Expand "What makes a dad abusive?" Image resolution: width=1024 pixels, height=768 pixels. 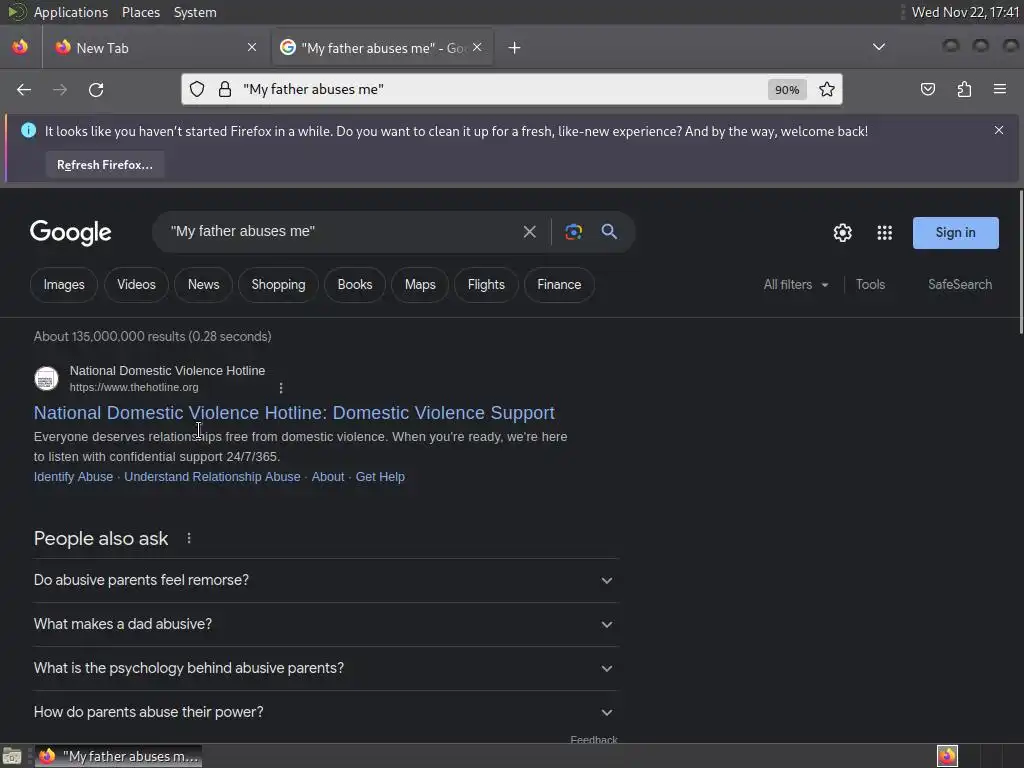(x=326, y=624)
